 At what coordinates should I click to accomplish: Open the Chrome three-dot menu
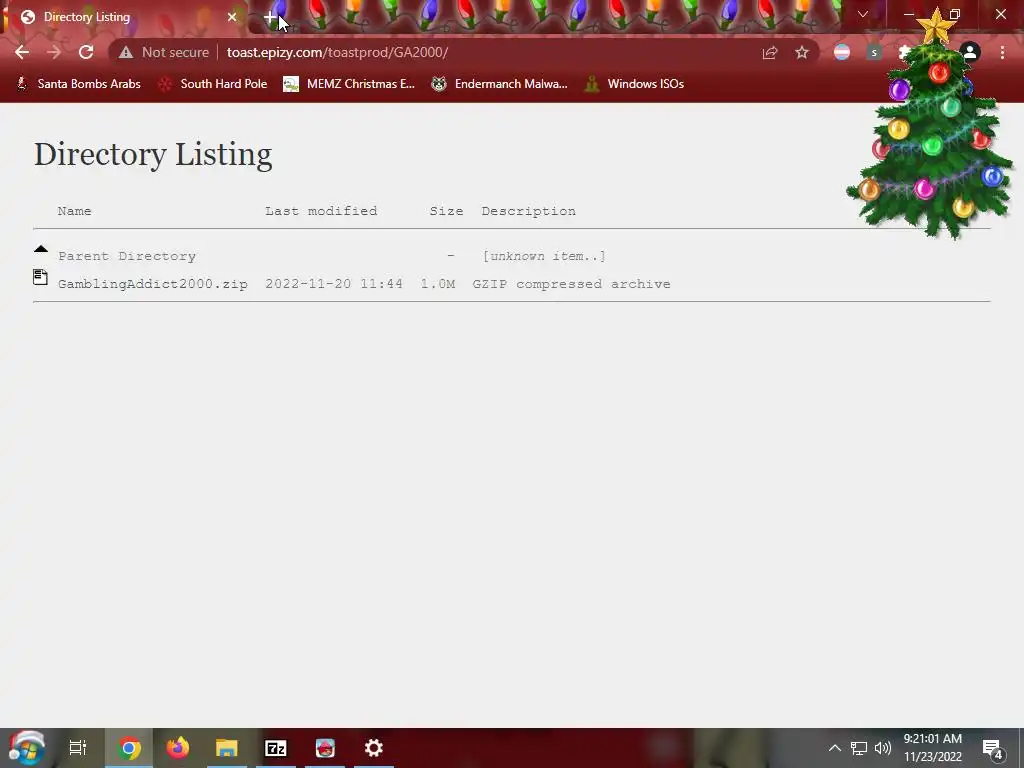[x=1002, y=52]
